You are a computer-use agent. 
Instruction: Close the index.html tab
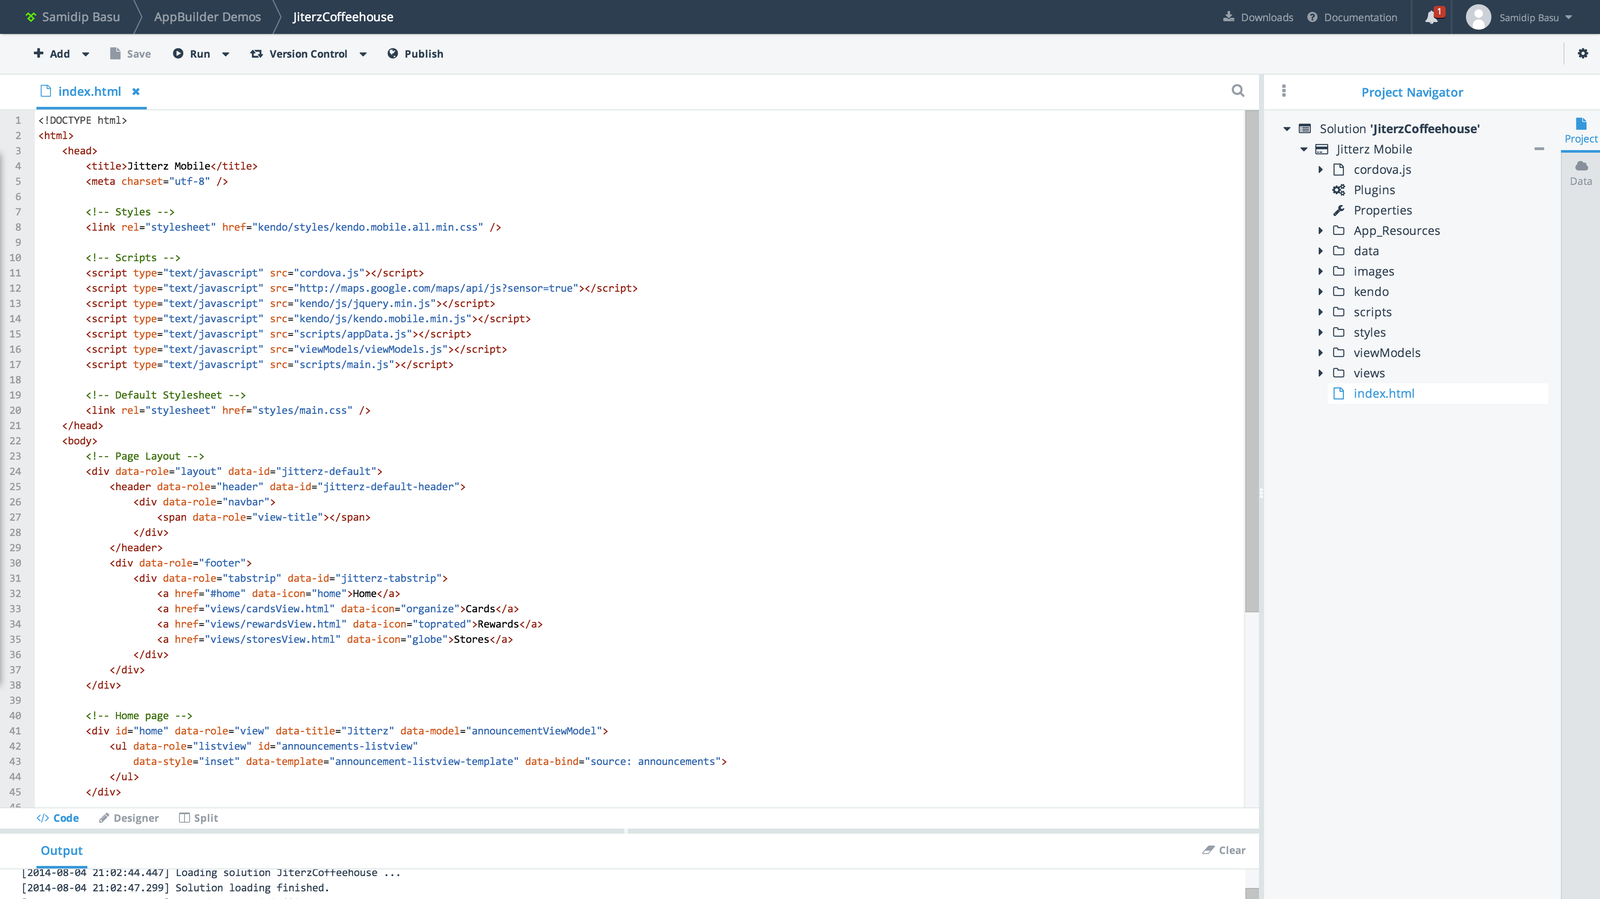(x=136, y=91)
